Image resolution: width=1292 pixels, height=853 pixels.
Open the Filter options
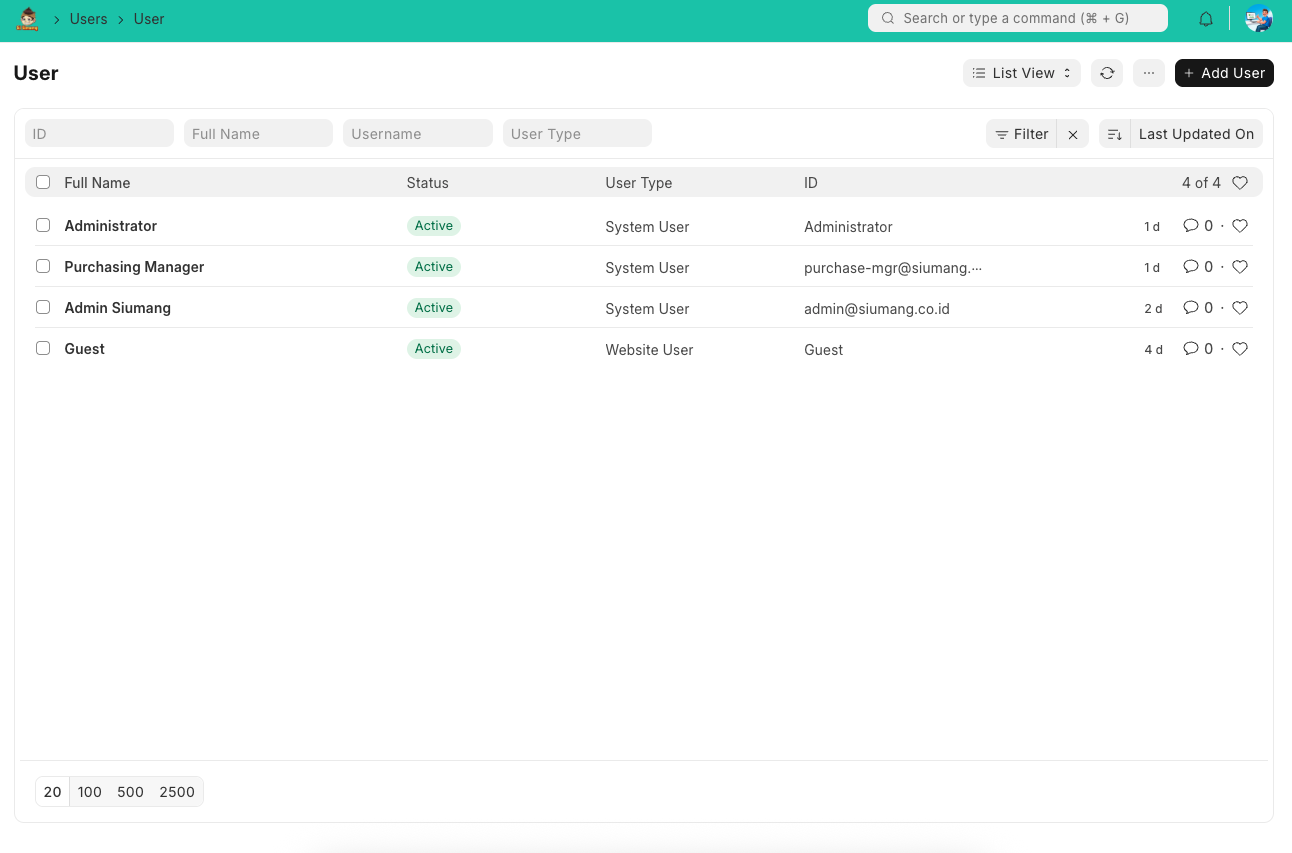coord(1021,134)
